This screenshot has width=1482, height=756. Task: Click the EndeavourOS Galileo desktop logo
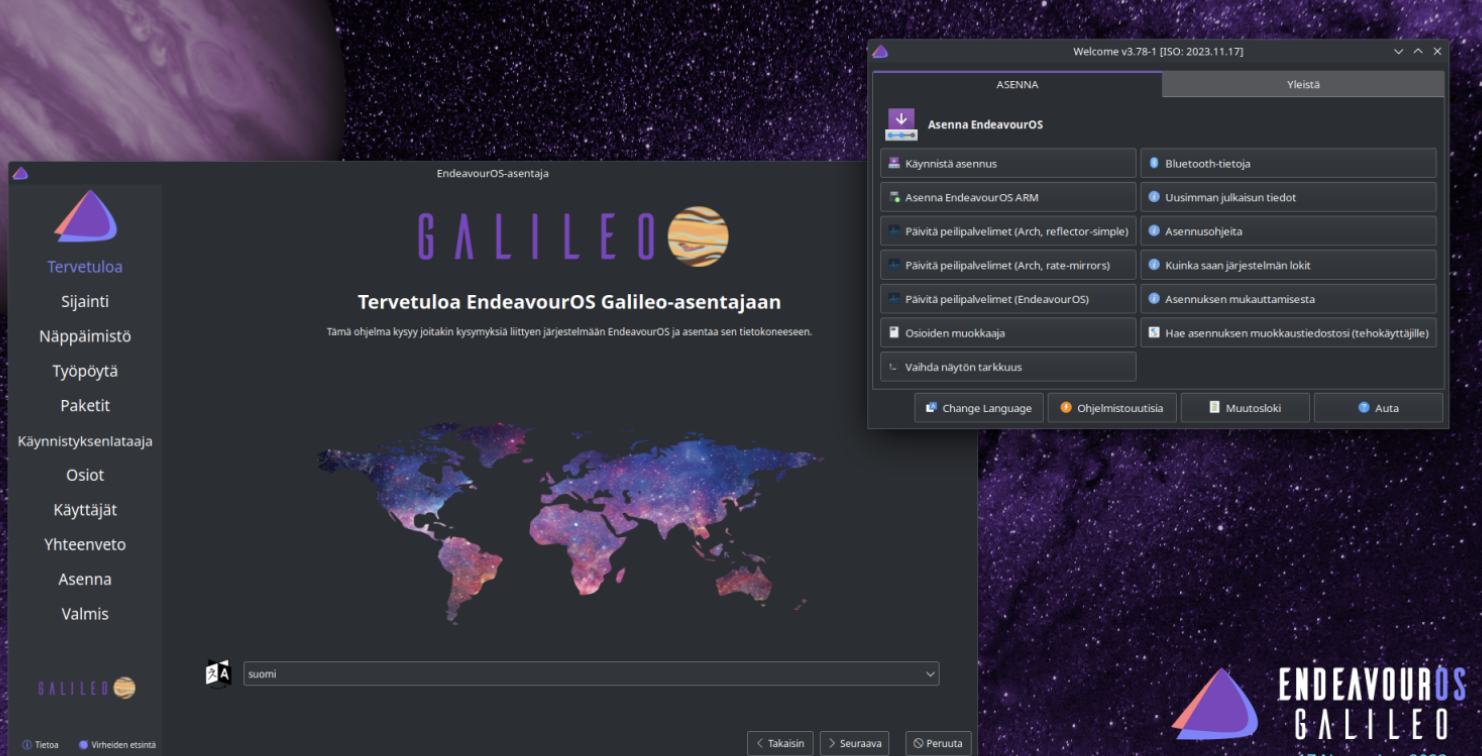(1320, 707)
